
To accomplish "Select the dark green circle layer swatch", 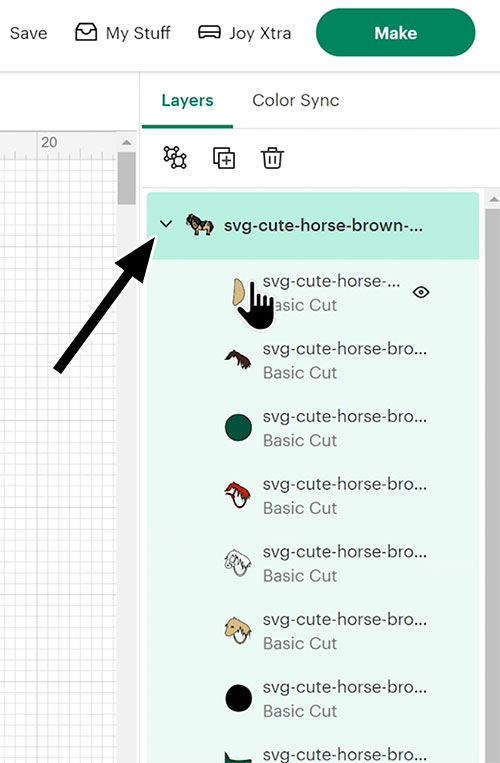I will [x=238, y=427].
